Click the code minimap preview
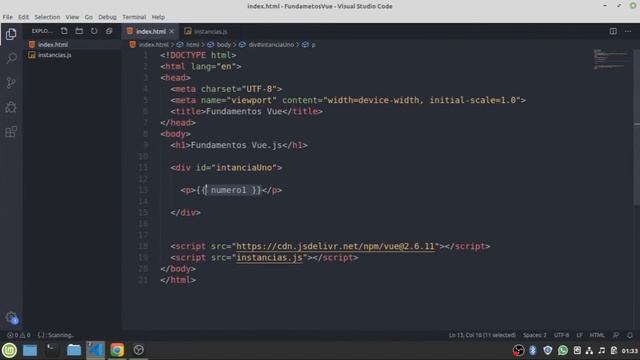The height and width of the screenshot is (360, 640). click(611, 60)
